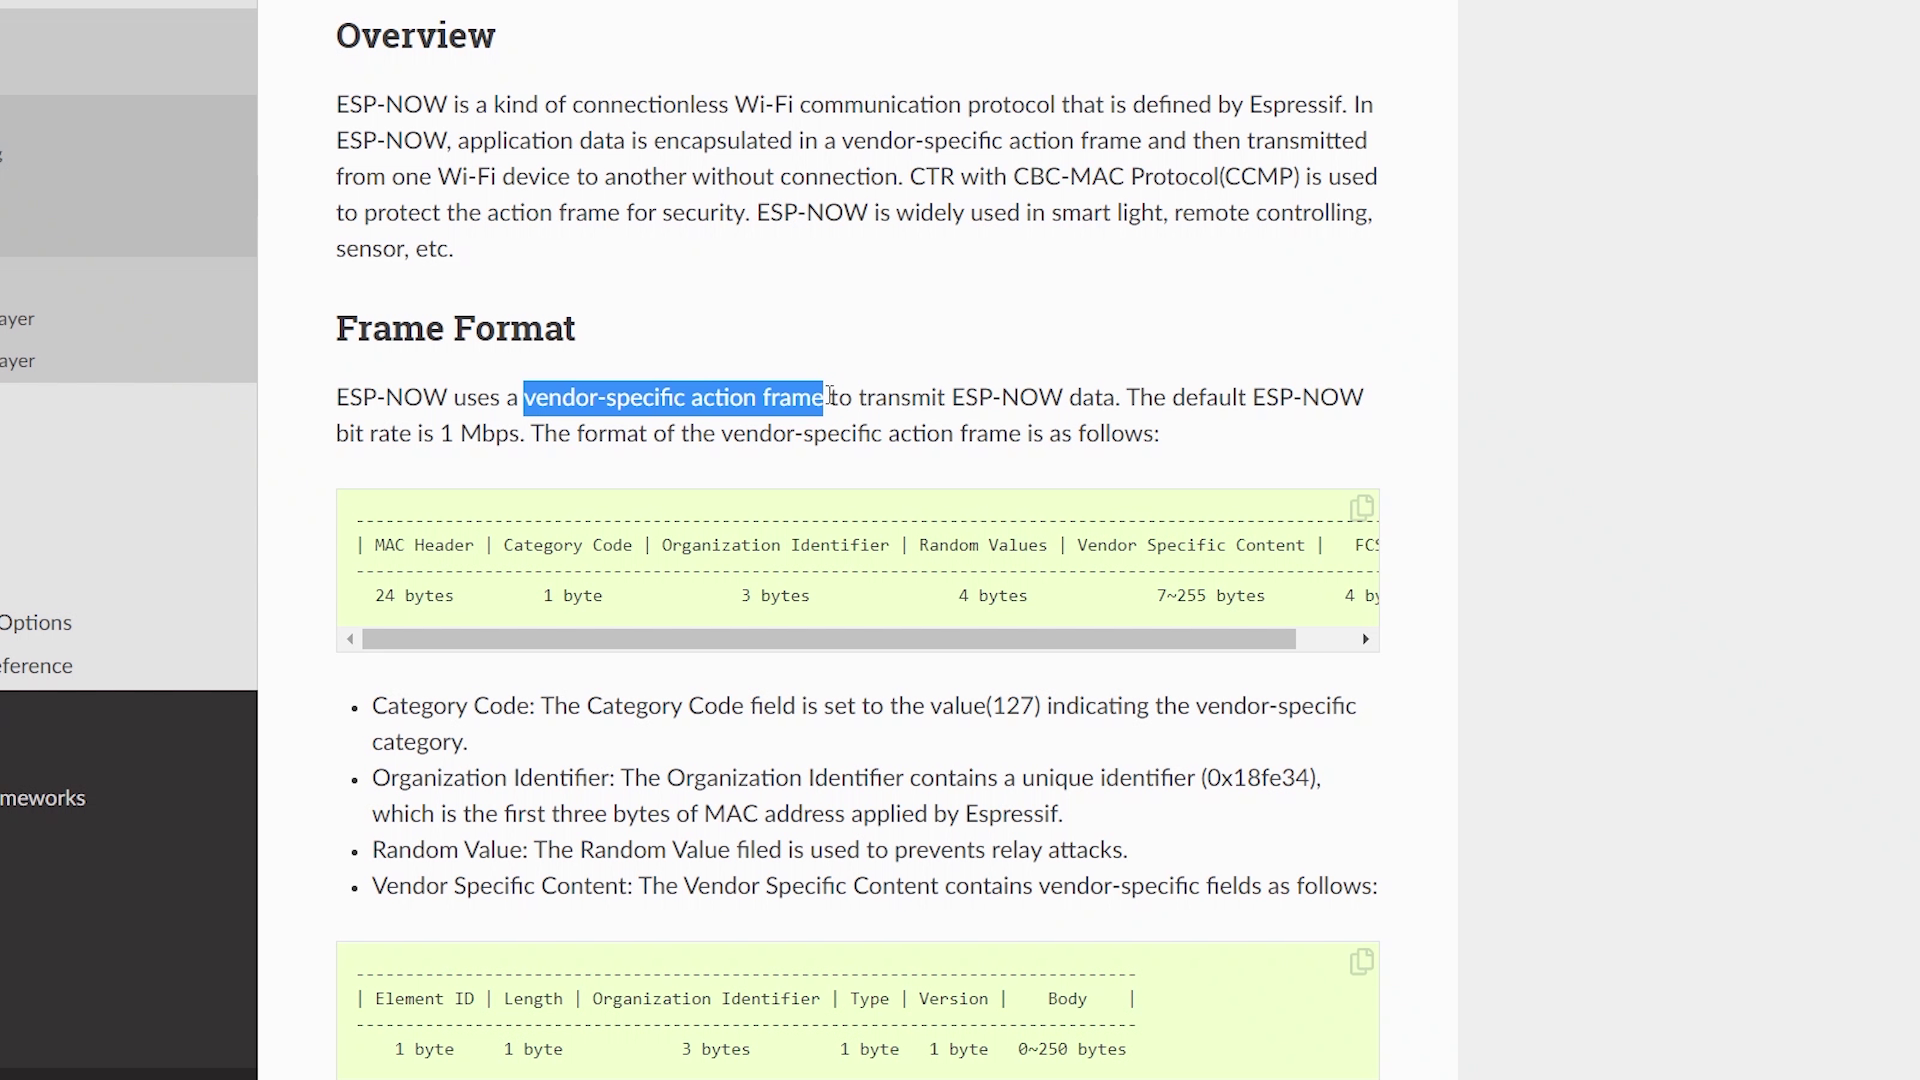
Task: Copy the vendor specific content code block
Action: coord(1361,962)
